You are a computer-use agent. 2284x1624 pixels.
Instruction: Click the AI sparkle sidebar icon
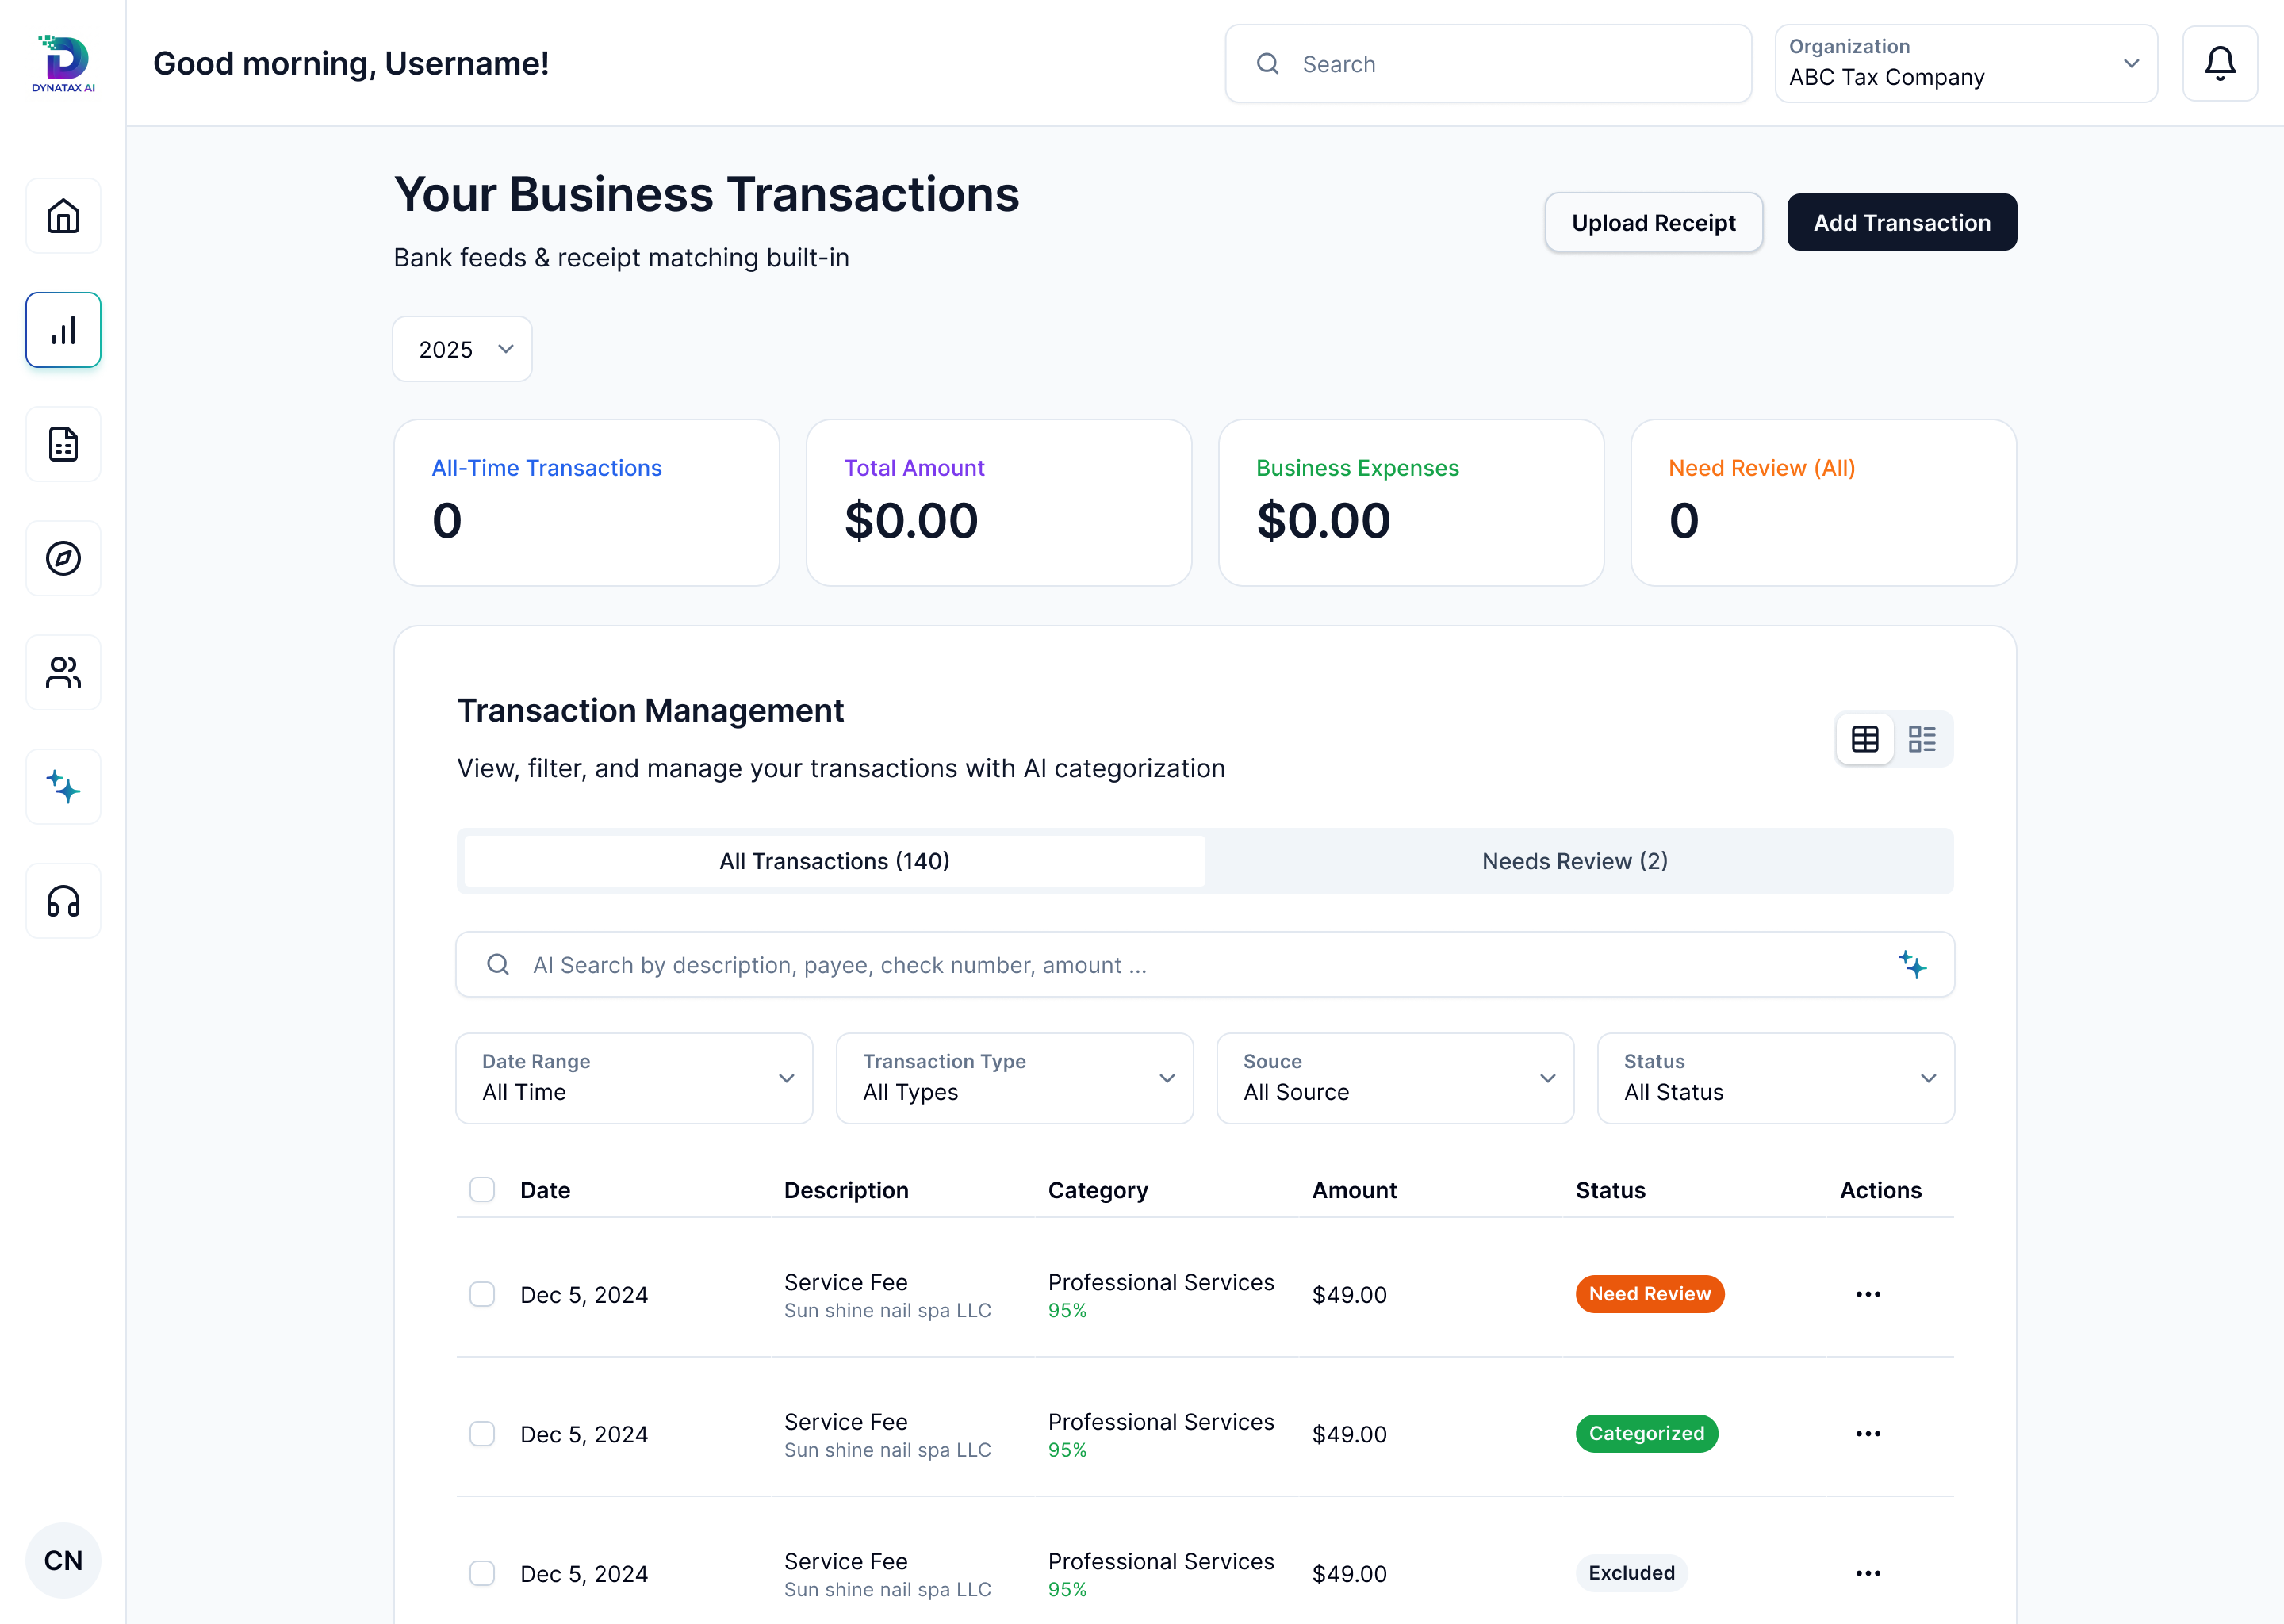click(x=63, y=787)
